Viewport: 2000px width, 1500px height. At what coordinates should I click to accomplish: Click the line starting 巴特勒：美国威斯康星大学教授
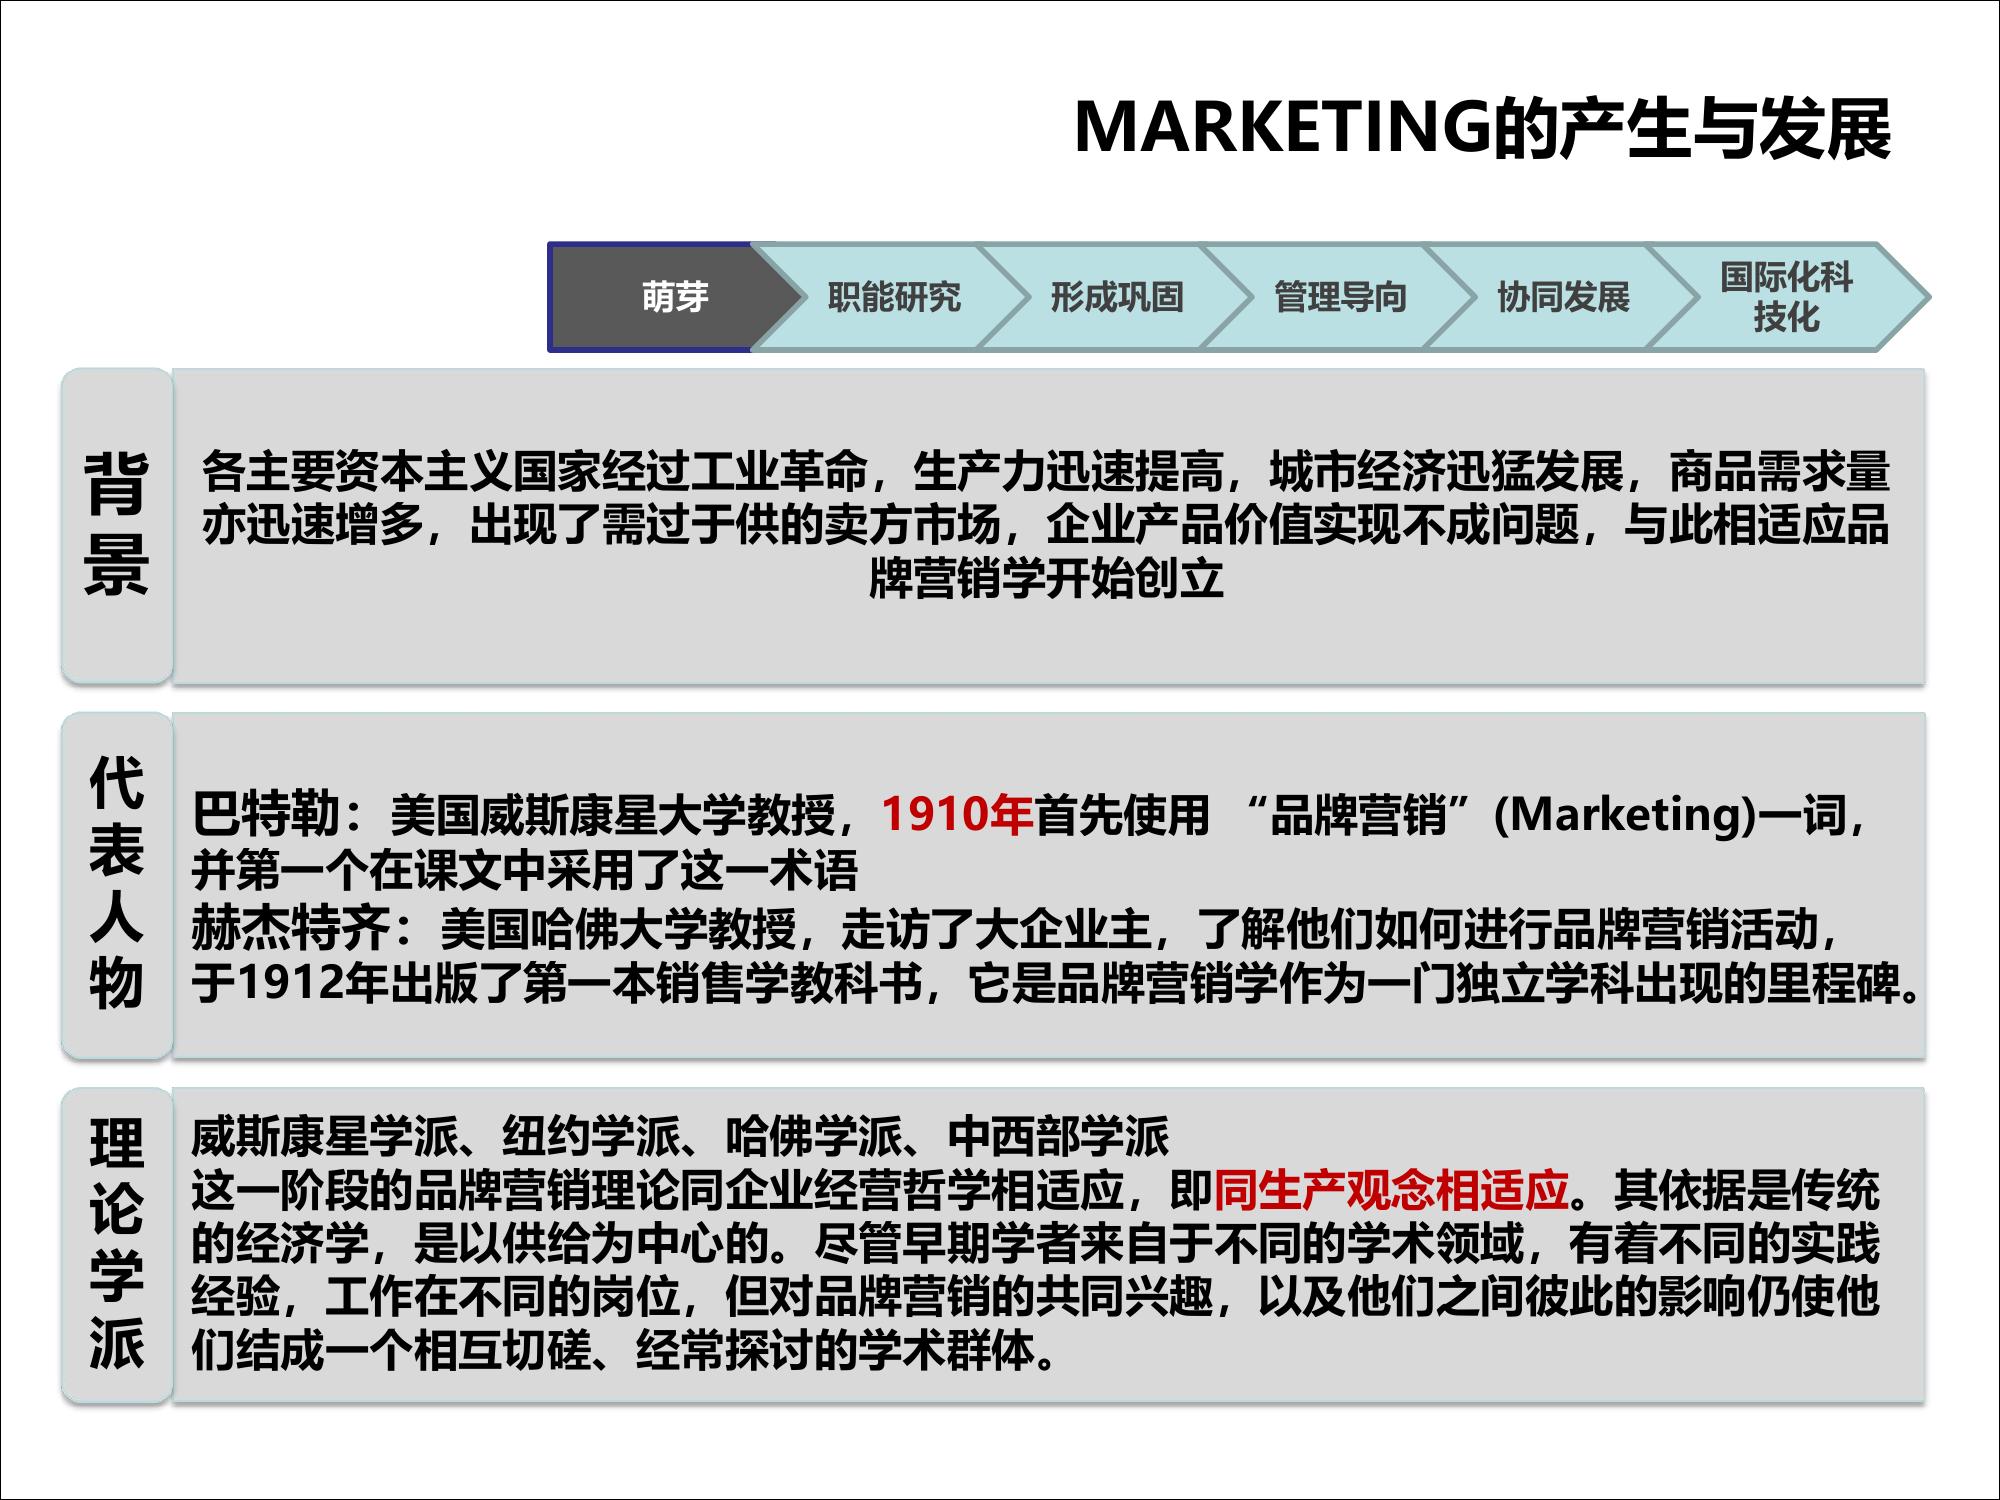point(1031,814)
